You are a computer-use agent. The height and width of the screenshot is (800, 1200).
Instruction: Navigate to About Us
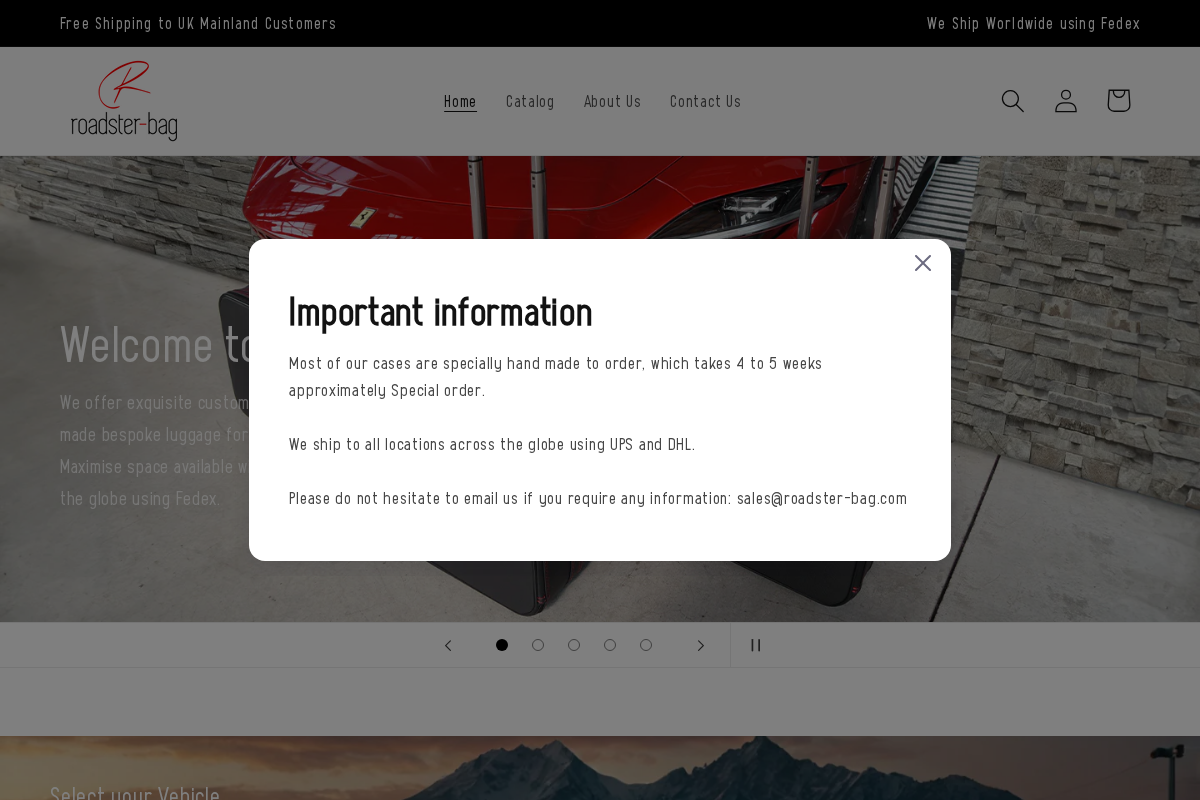pyautogui.click(x=612, y=101)
